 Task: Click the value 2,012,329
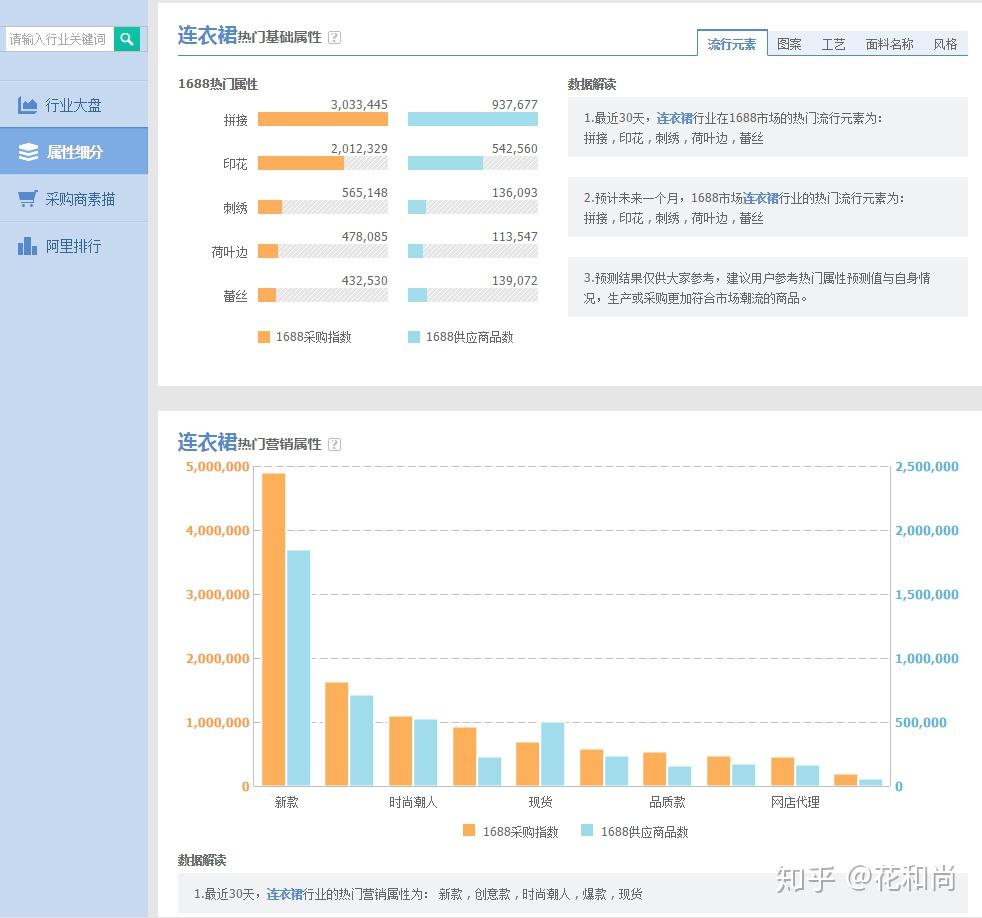click(359, 148)
